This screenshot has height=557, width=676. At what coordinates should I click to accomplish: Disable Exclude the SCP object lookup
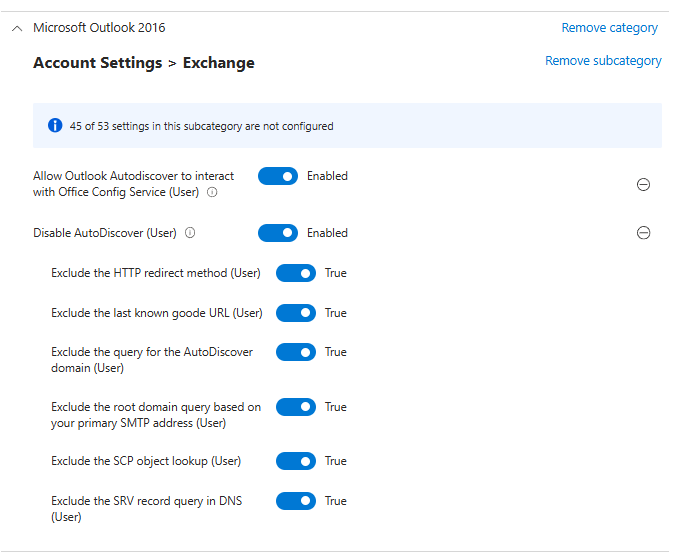coord(296,461)
